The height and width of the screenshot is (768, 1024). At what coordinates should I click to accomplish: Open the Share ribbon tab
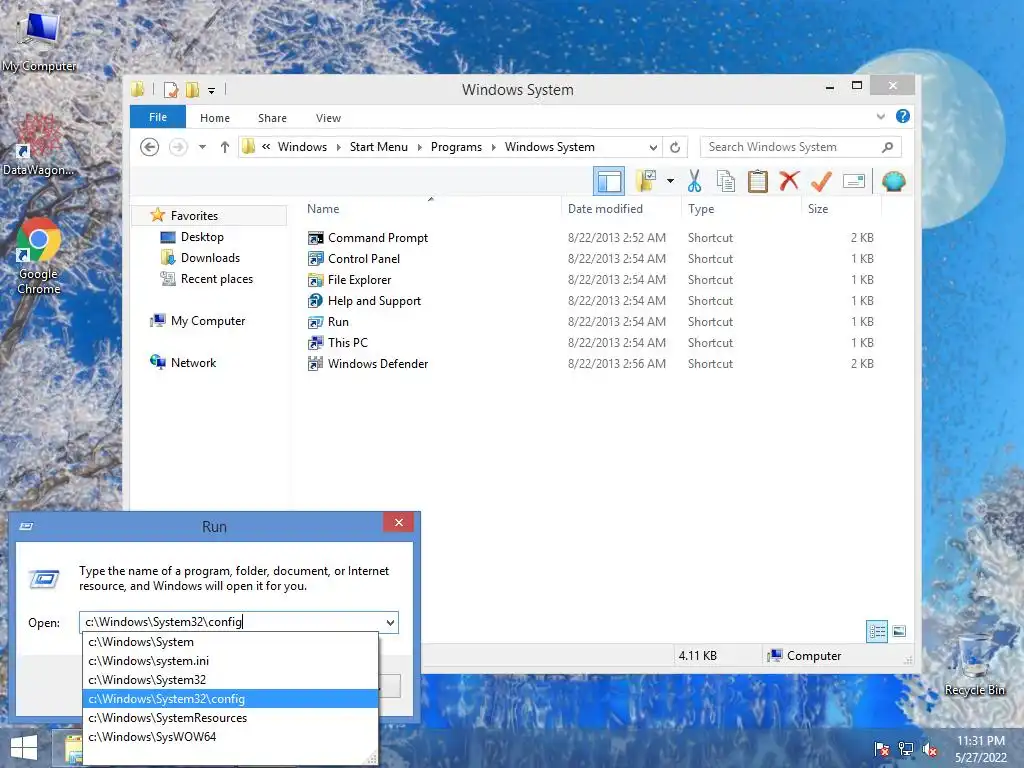pyautogui.click(x=272, y=118)
